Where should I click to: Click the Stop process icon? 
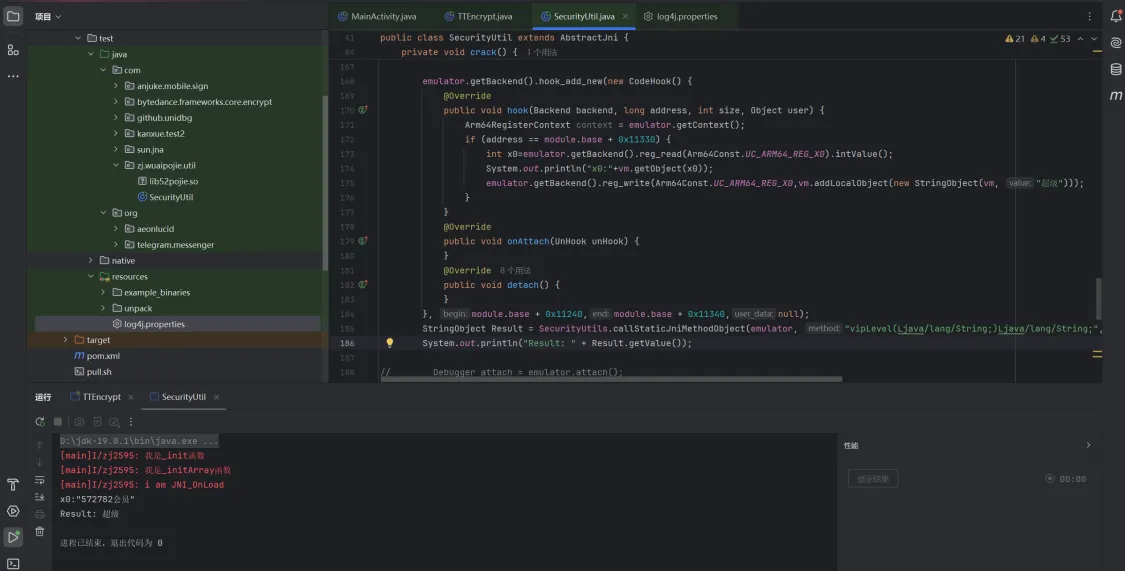coord(58,422)
